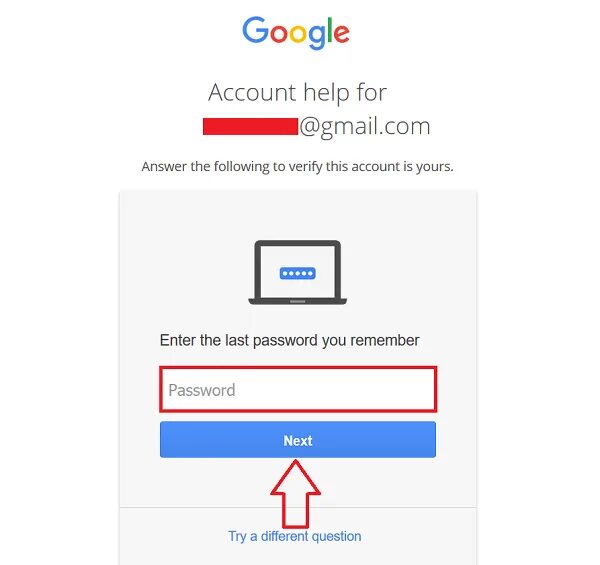Image resolution: width=600 pixels, height=565 pixels.
Task: Click the Enter the last password label
Action: click(x=289, y=340)
